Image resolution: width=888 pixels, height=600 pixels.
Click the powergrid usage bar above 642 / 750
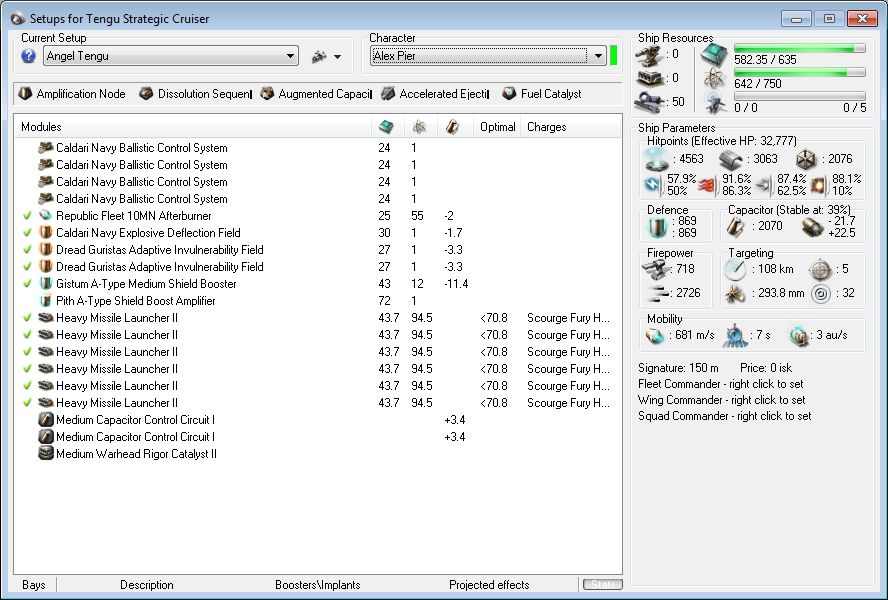point(800,72)
